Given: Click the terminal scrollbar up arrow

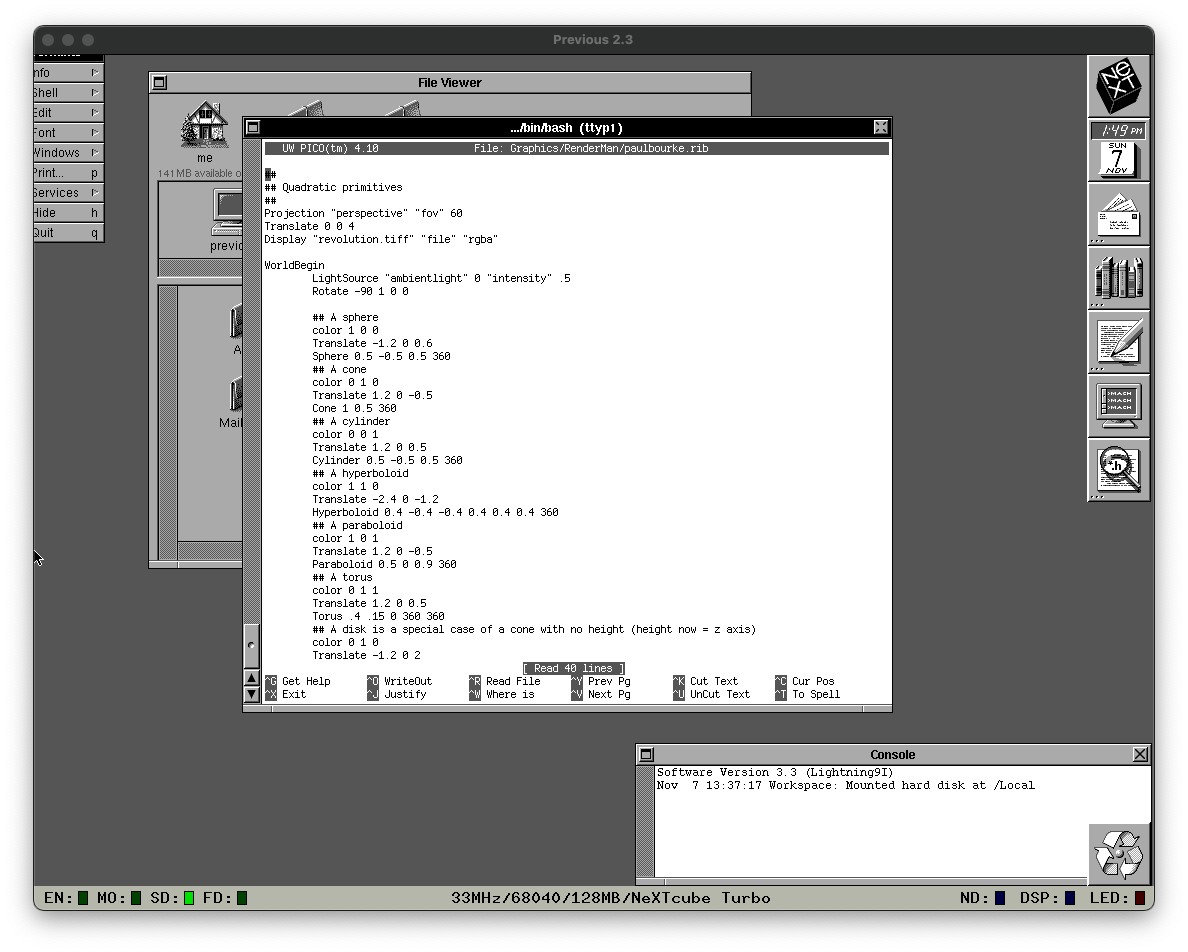Looking at the screenshot, I should click(252, 679).
